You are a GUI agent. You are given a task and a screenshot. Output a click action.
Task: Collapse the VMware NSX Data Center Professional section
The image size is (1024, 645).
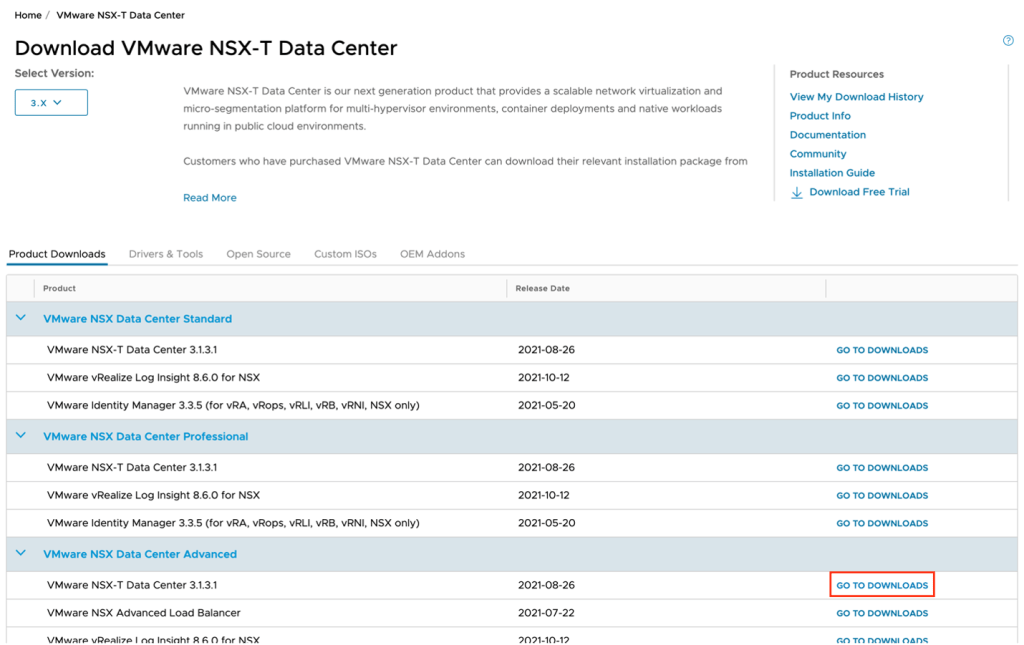coord(20,436)
